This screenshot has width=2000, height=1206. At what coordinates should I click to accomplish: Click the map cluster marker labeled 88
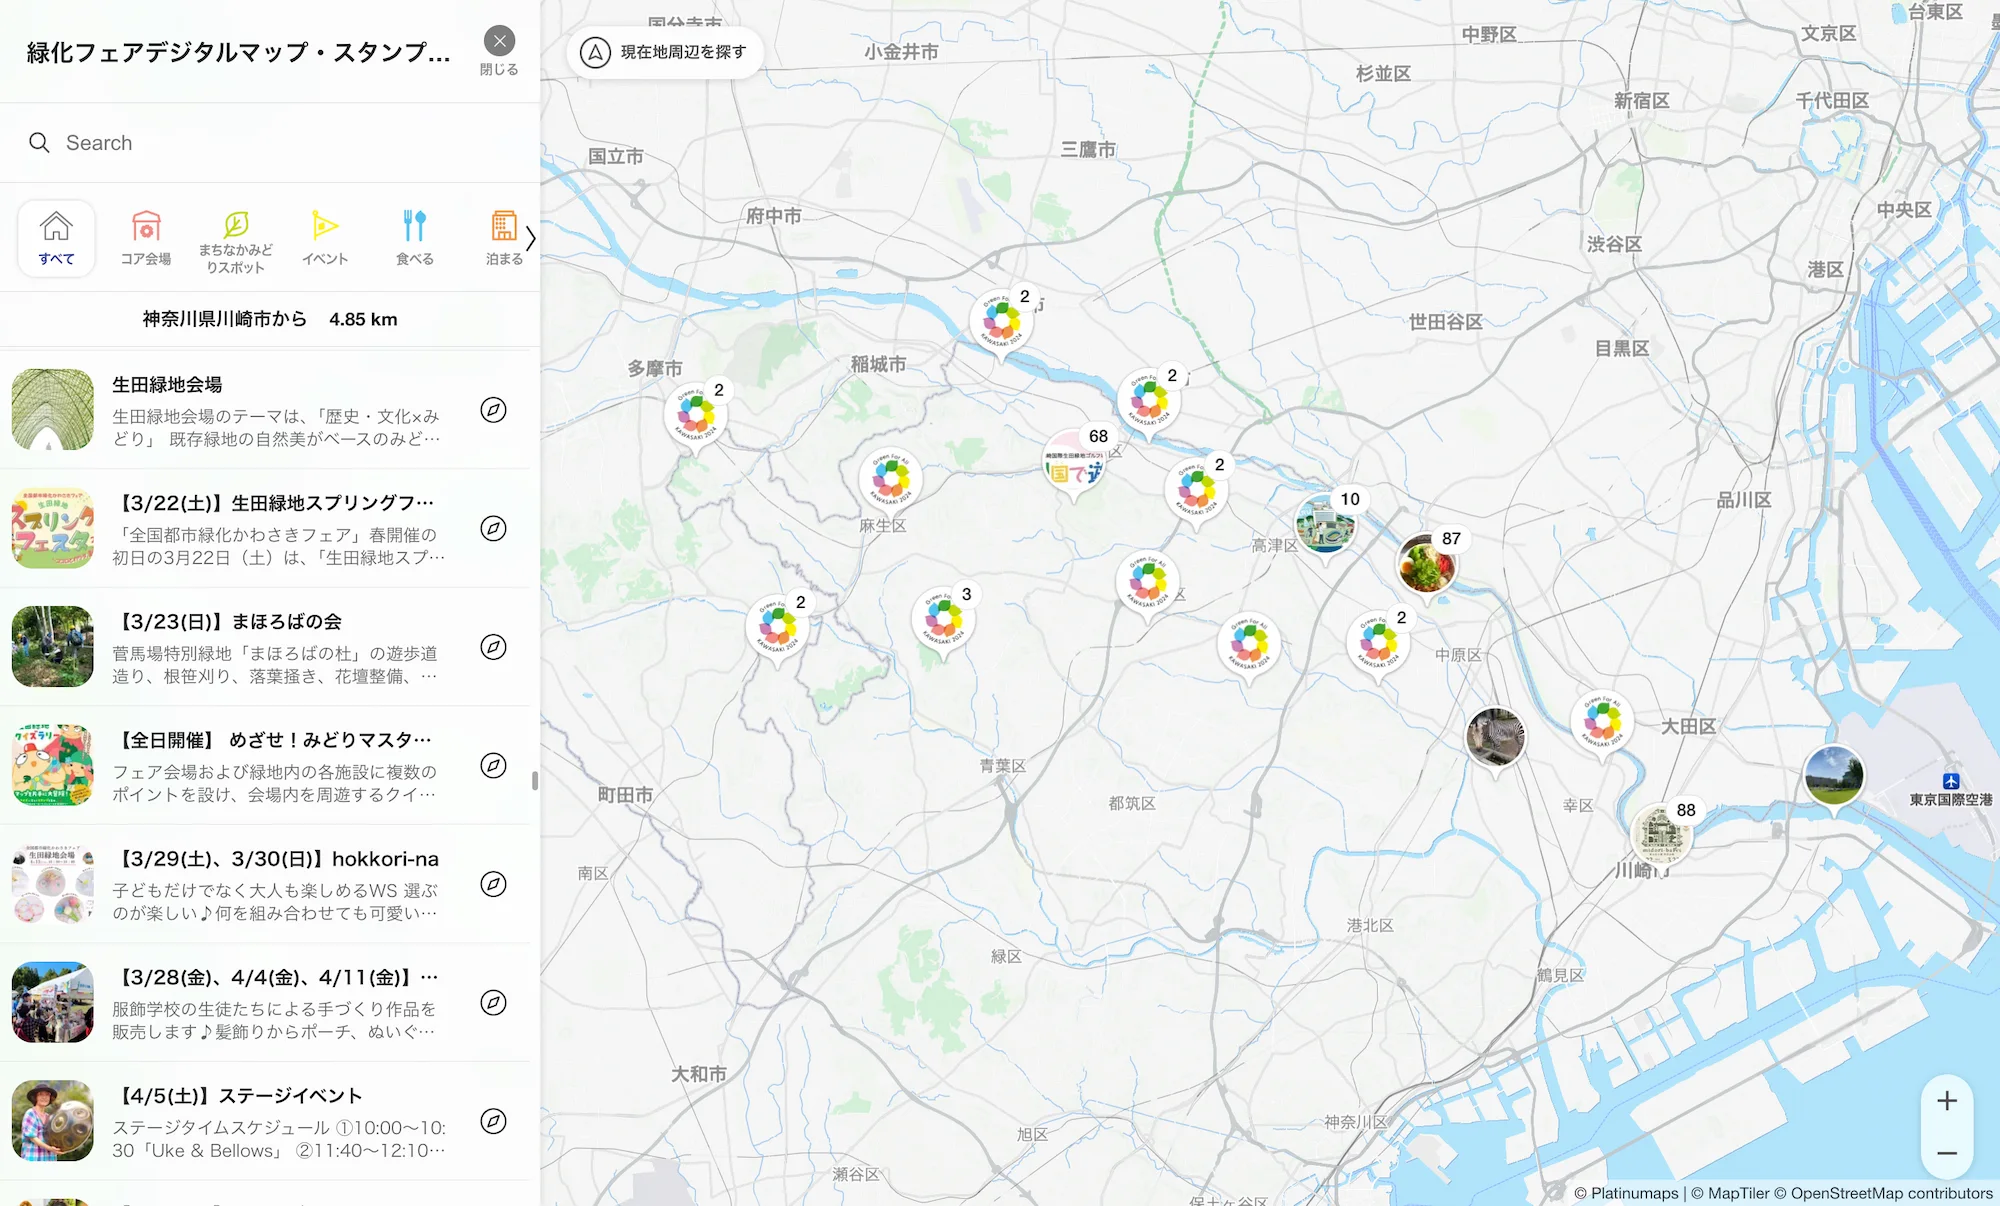point(1662,836)
